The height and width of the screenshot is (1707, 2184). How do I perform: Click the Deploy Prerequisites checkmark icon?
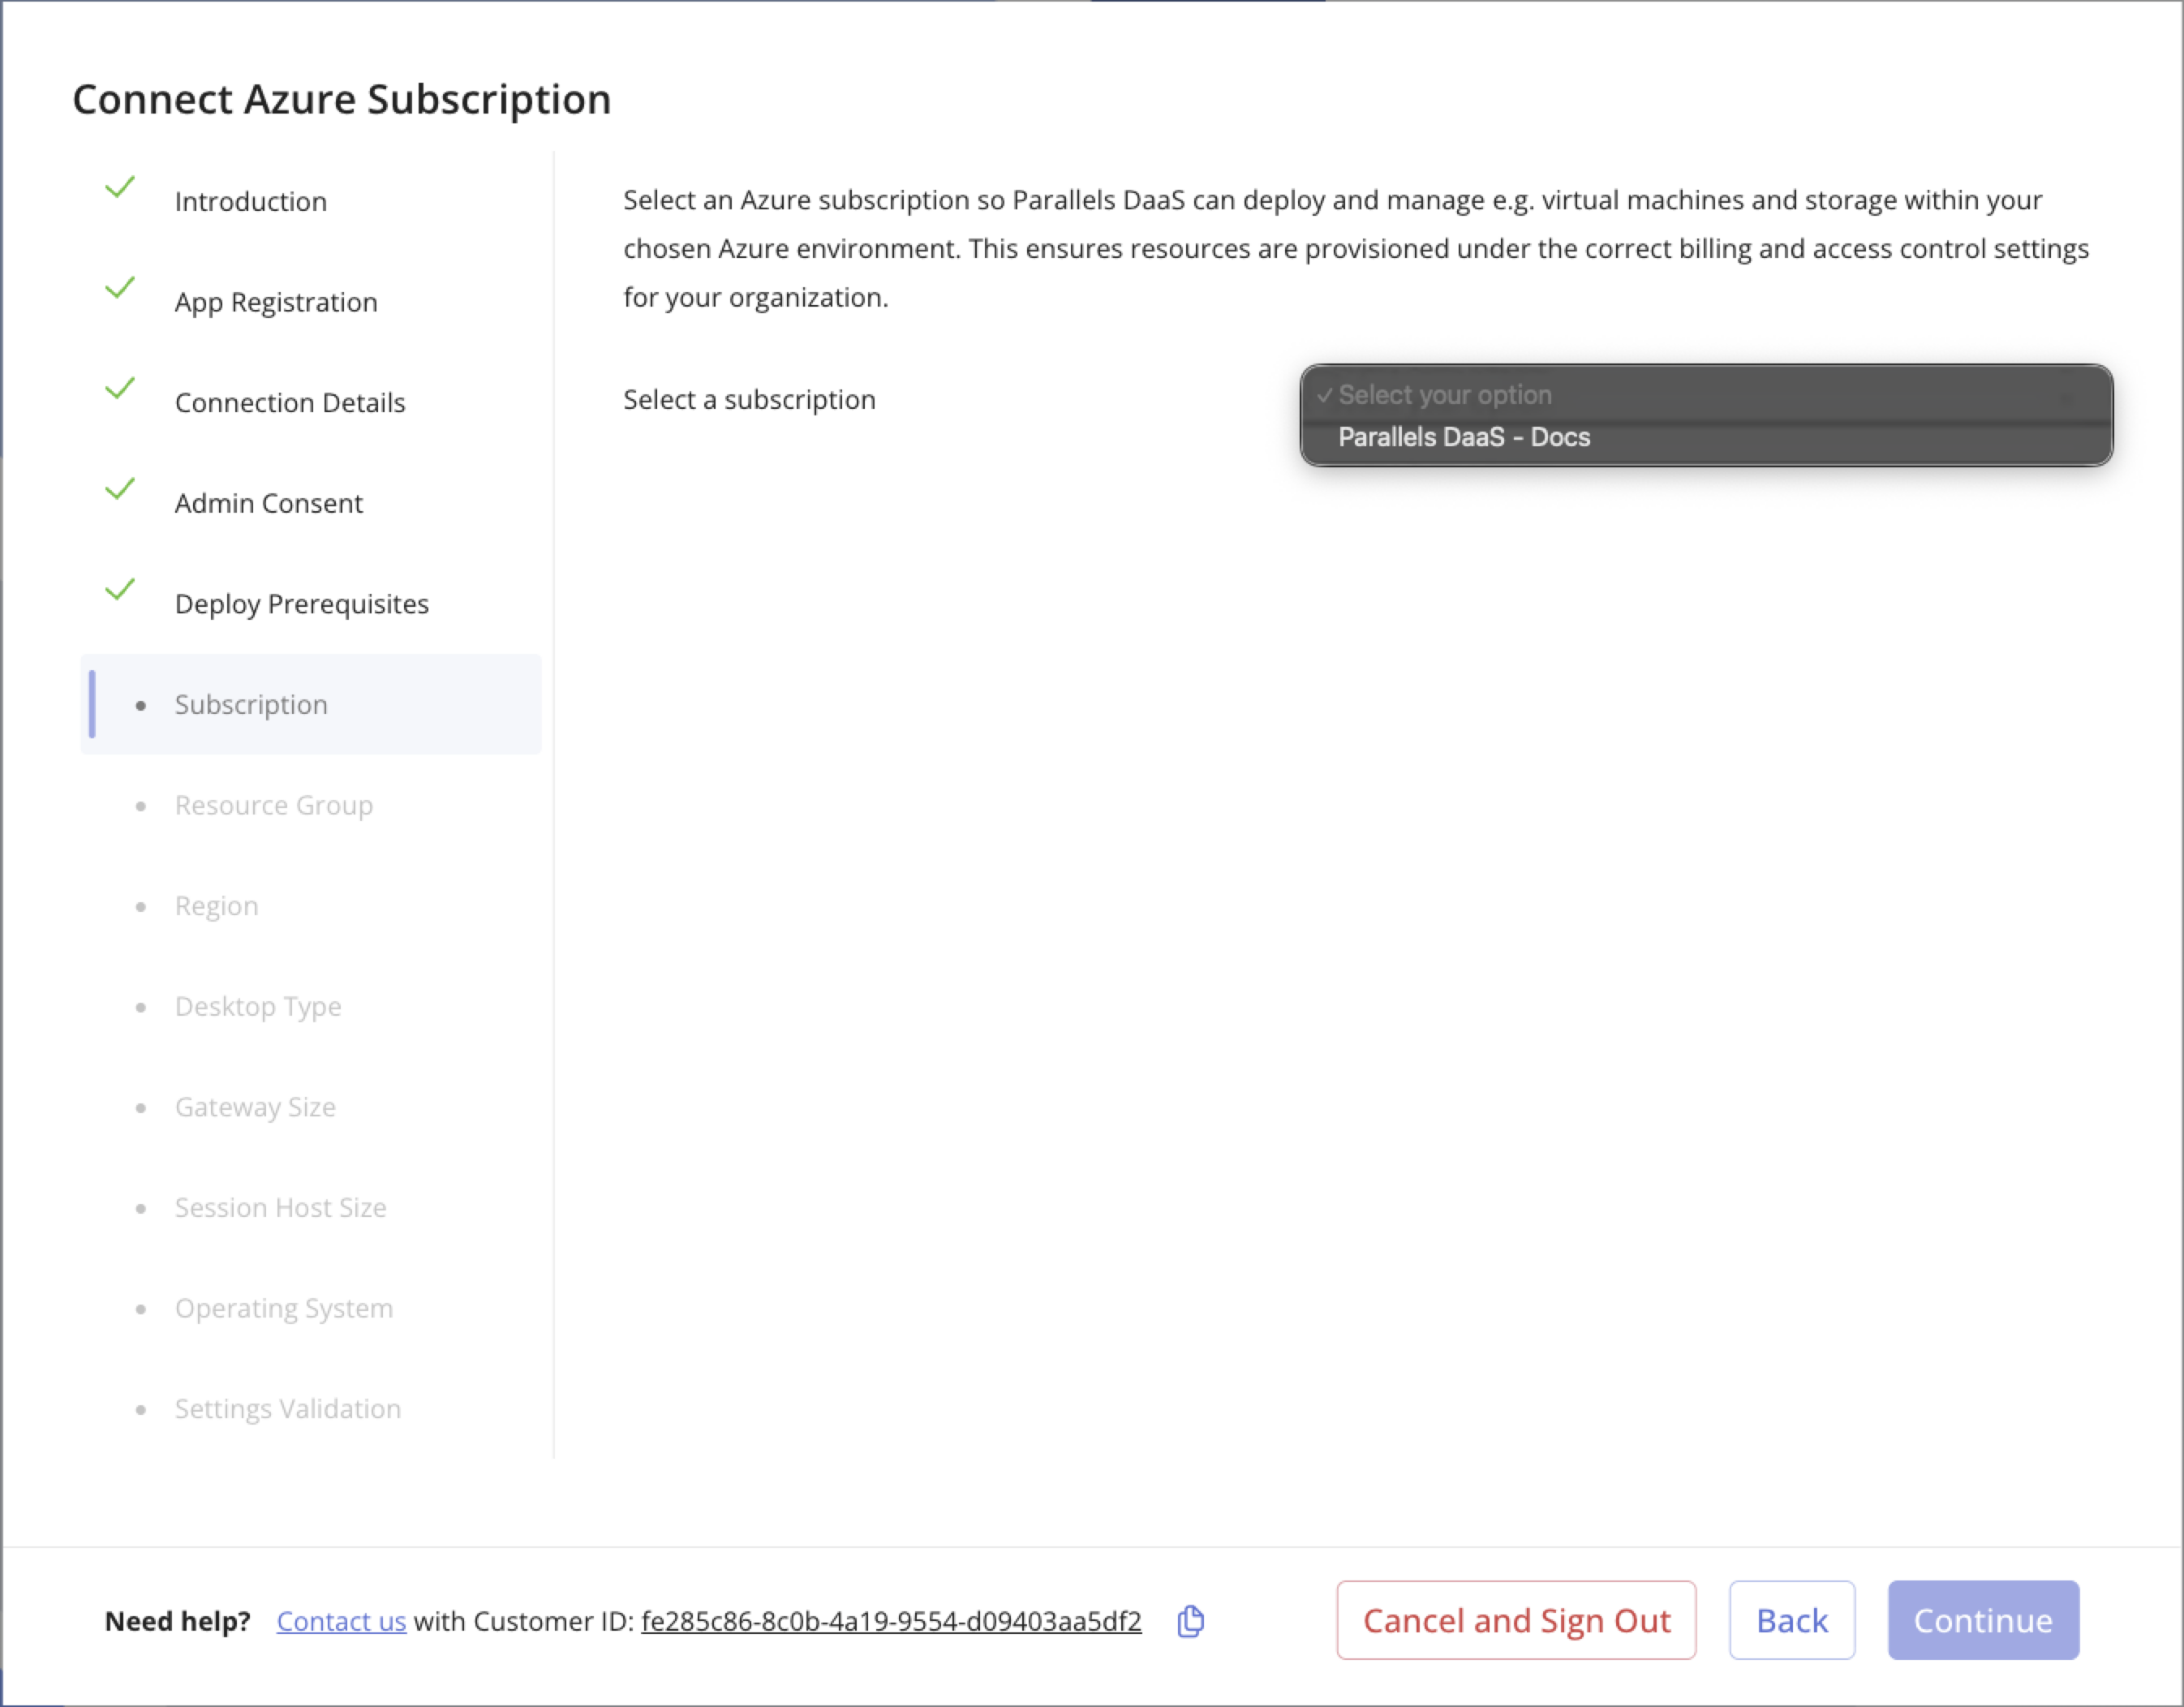[120, 589]
